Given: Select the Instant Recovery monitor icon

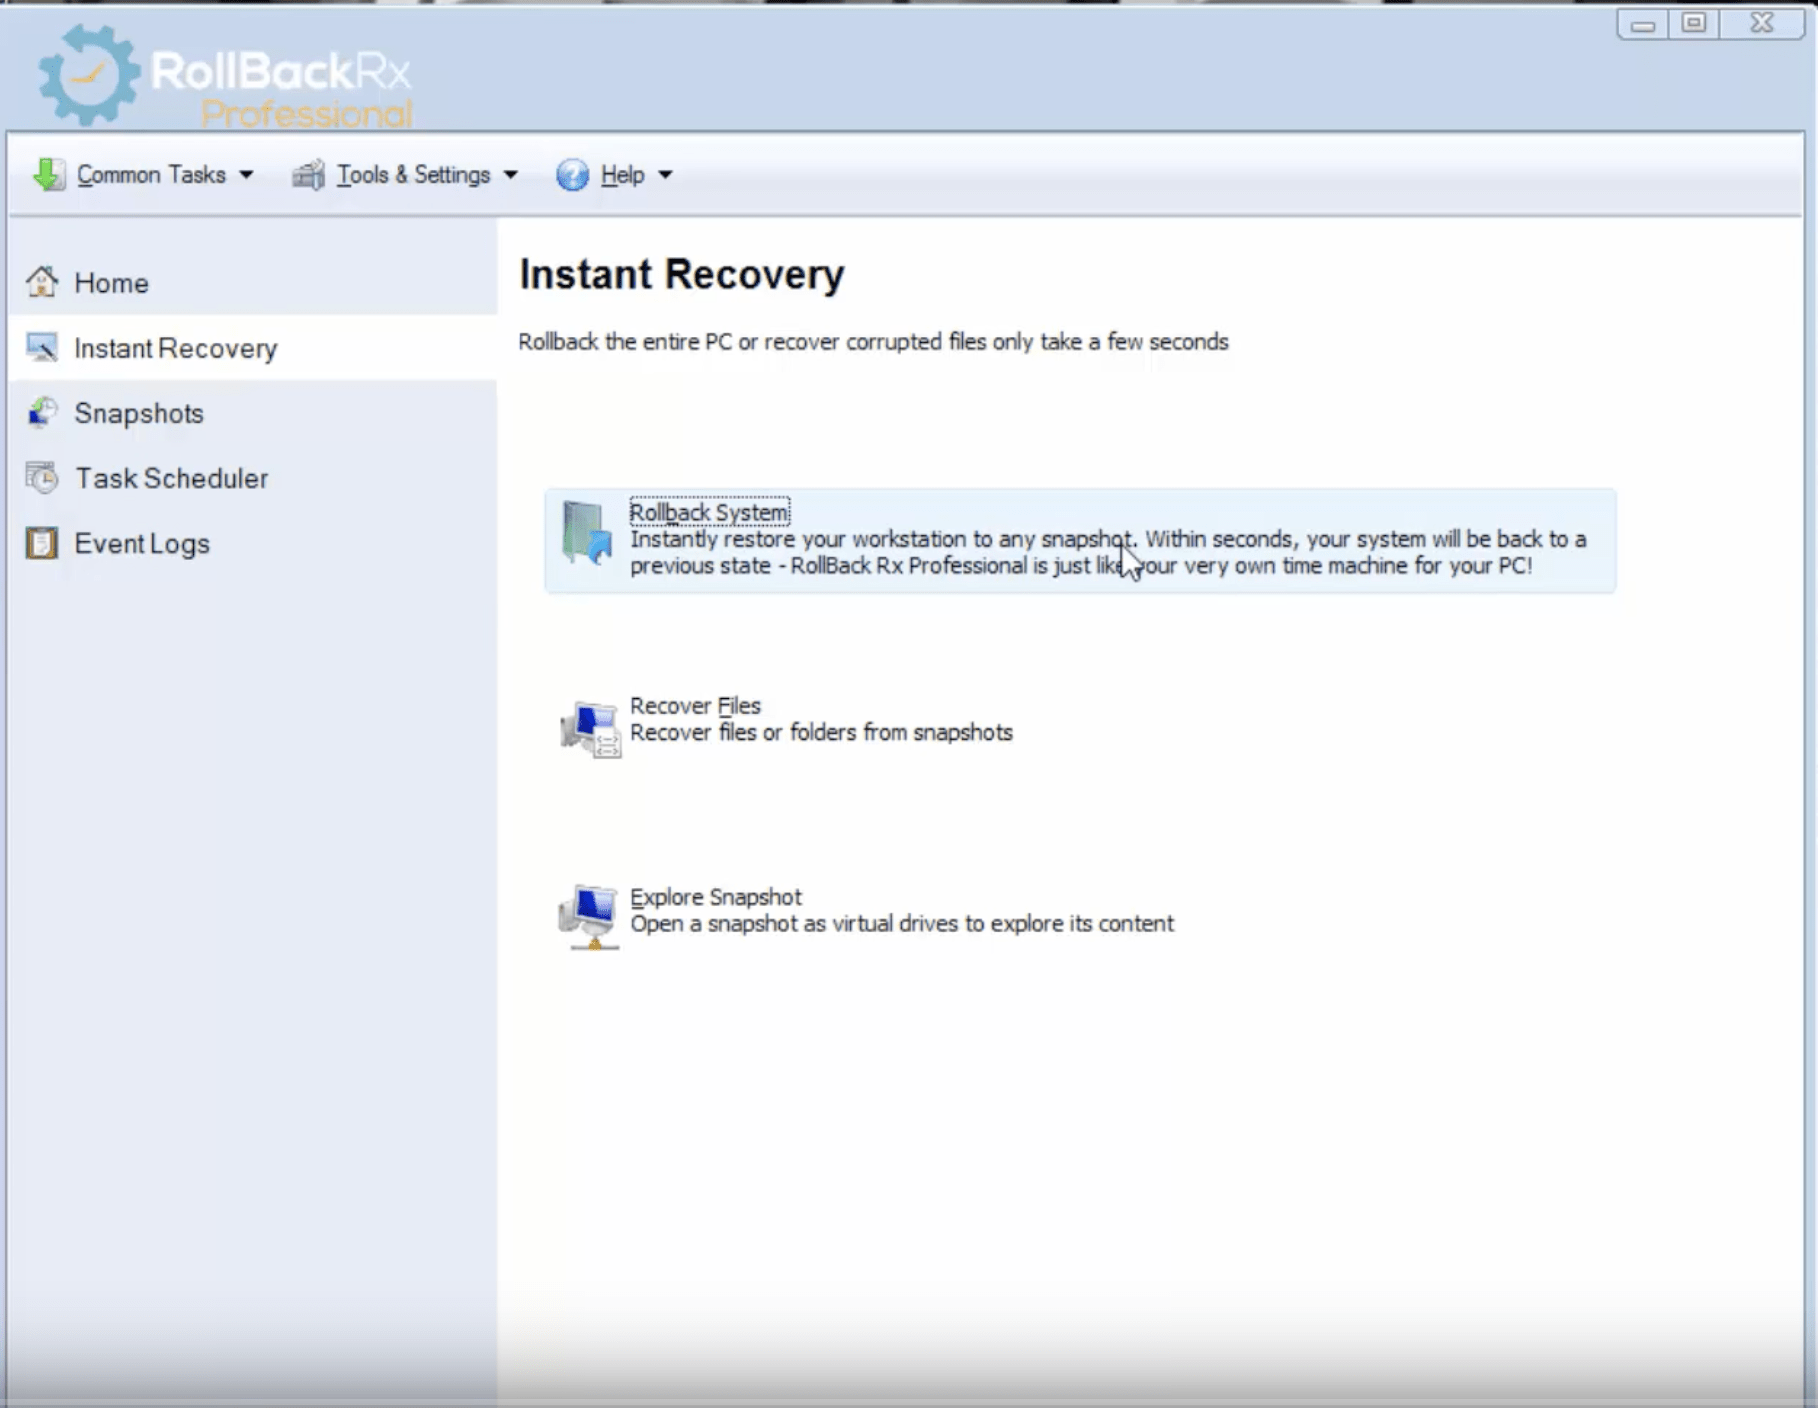Looking at the screenshot, I should (x=40, y=348).
